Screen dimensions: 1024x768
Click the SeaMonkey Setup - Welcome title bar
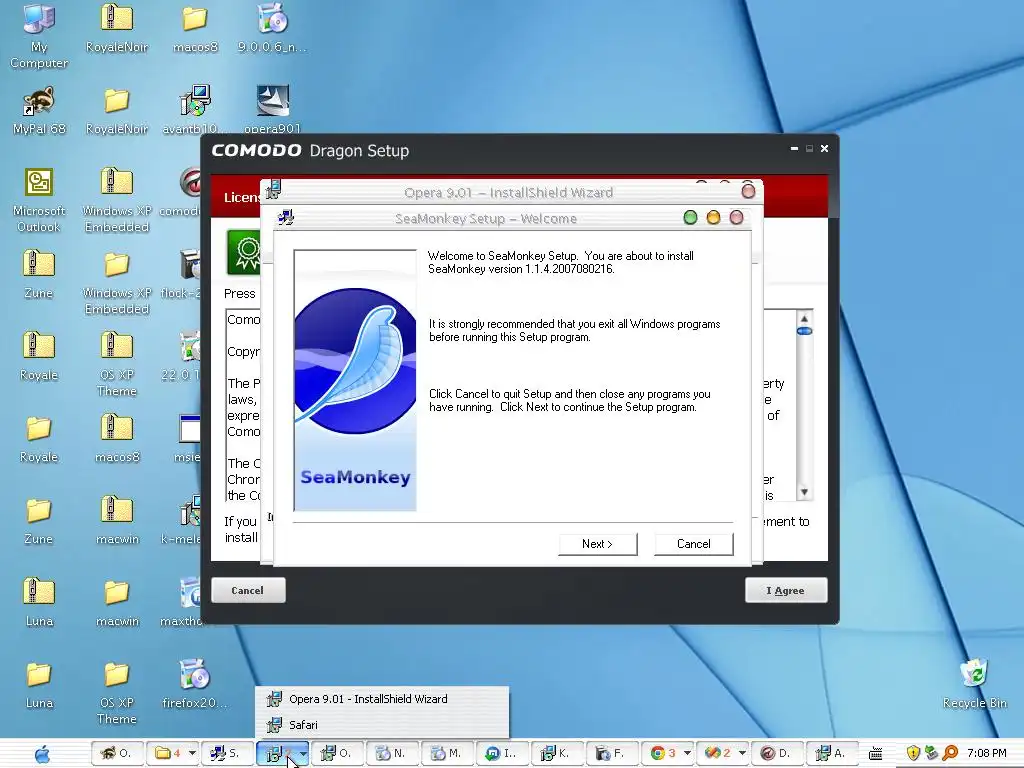point(486,218)
